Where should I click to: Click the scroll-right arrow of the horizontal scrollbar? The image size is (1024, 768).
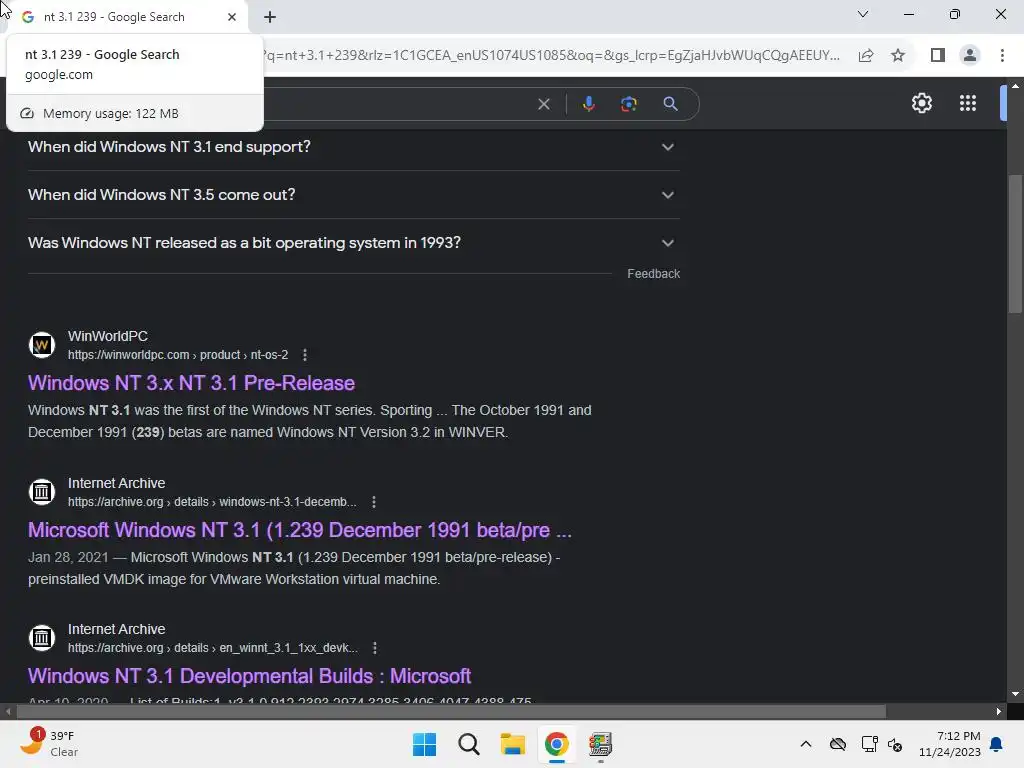[999, 711]
